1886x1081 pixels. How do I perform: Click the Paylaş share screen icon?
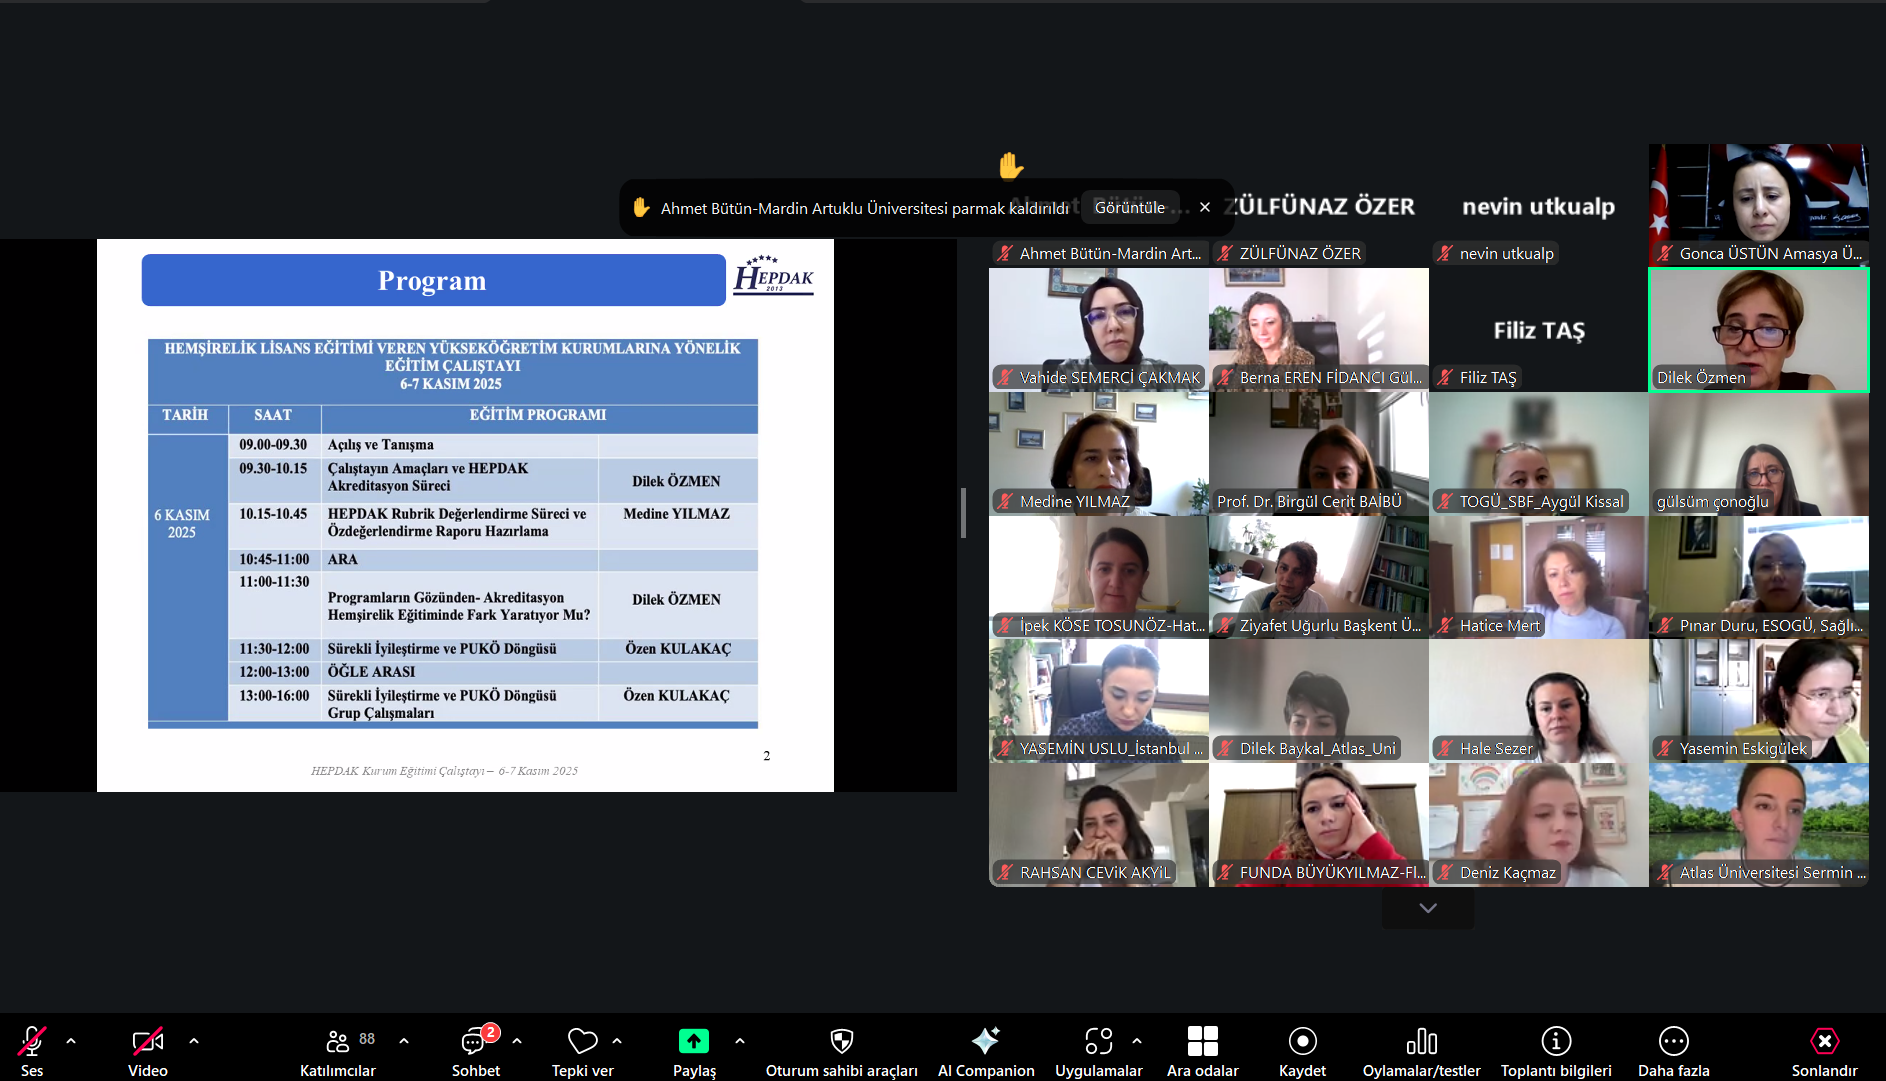(x=693, y=1042)
